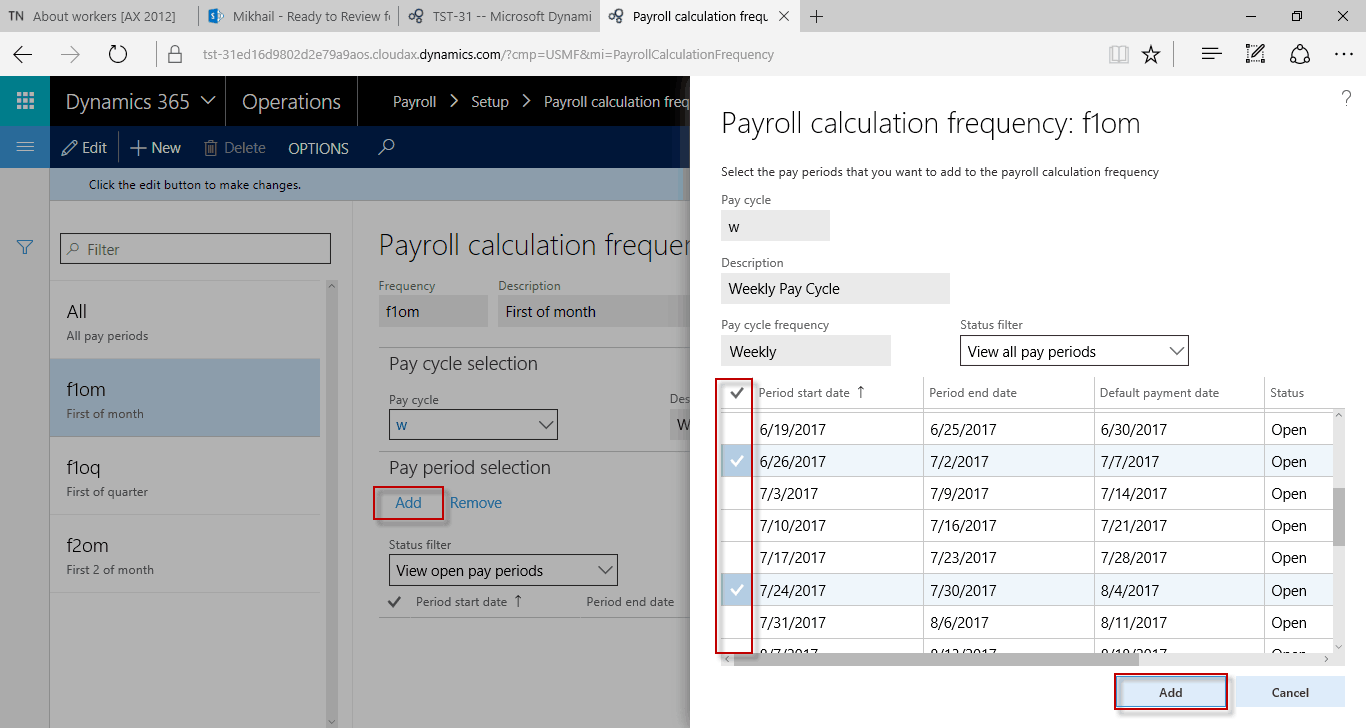
Task: Open the browser Hub lines icon
Action: 1212,55
